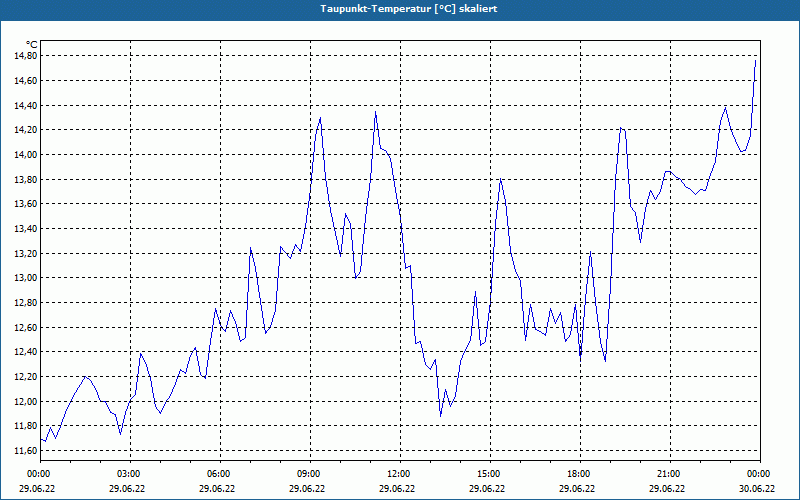Click the 11,60 y-axis label
This screenshot has height=500, width=800.
pos(25,451)
